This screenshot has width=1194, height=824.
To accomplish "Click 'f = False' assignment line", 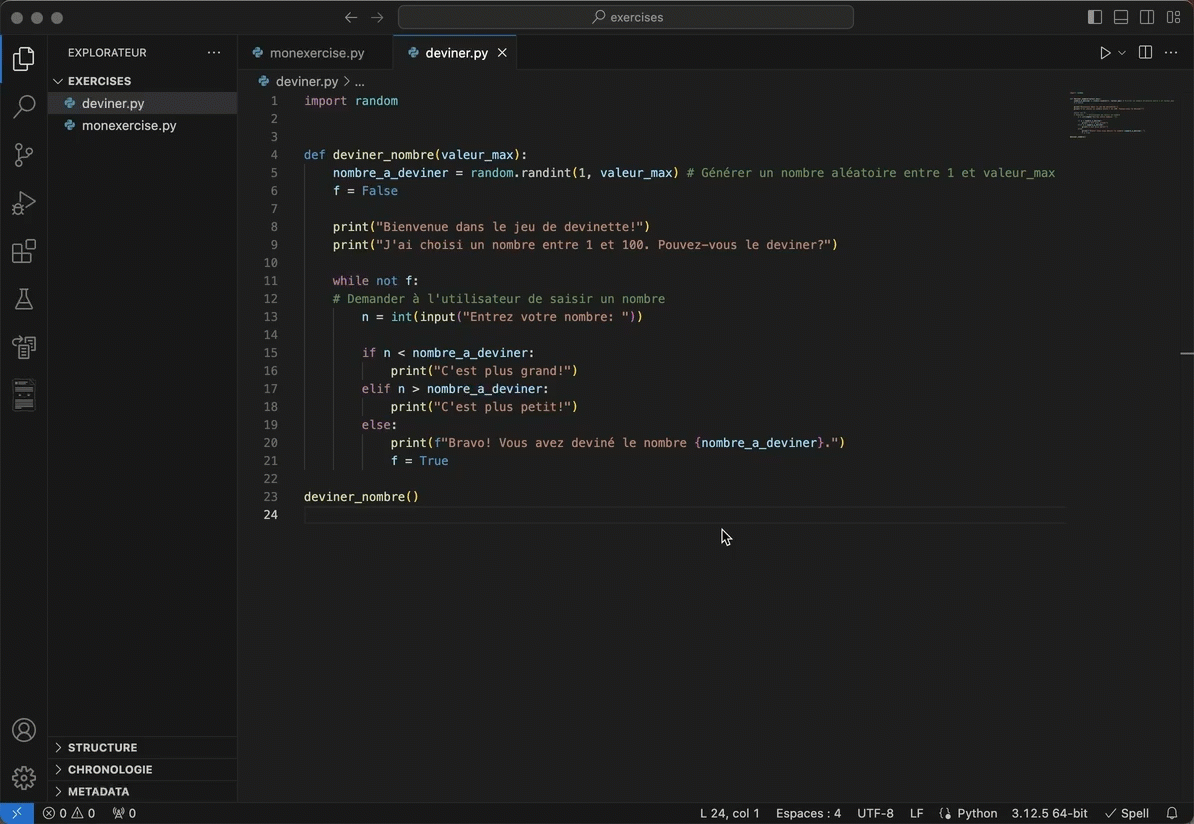I will [x=365, y=190].
